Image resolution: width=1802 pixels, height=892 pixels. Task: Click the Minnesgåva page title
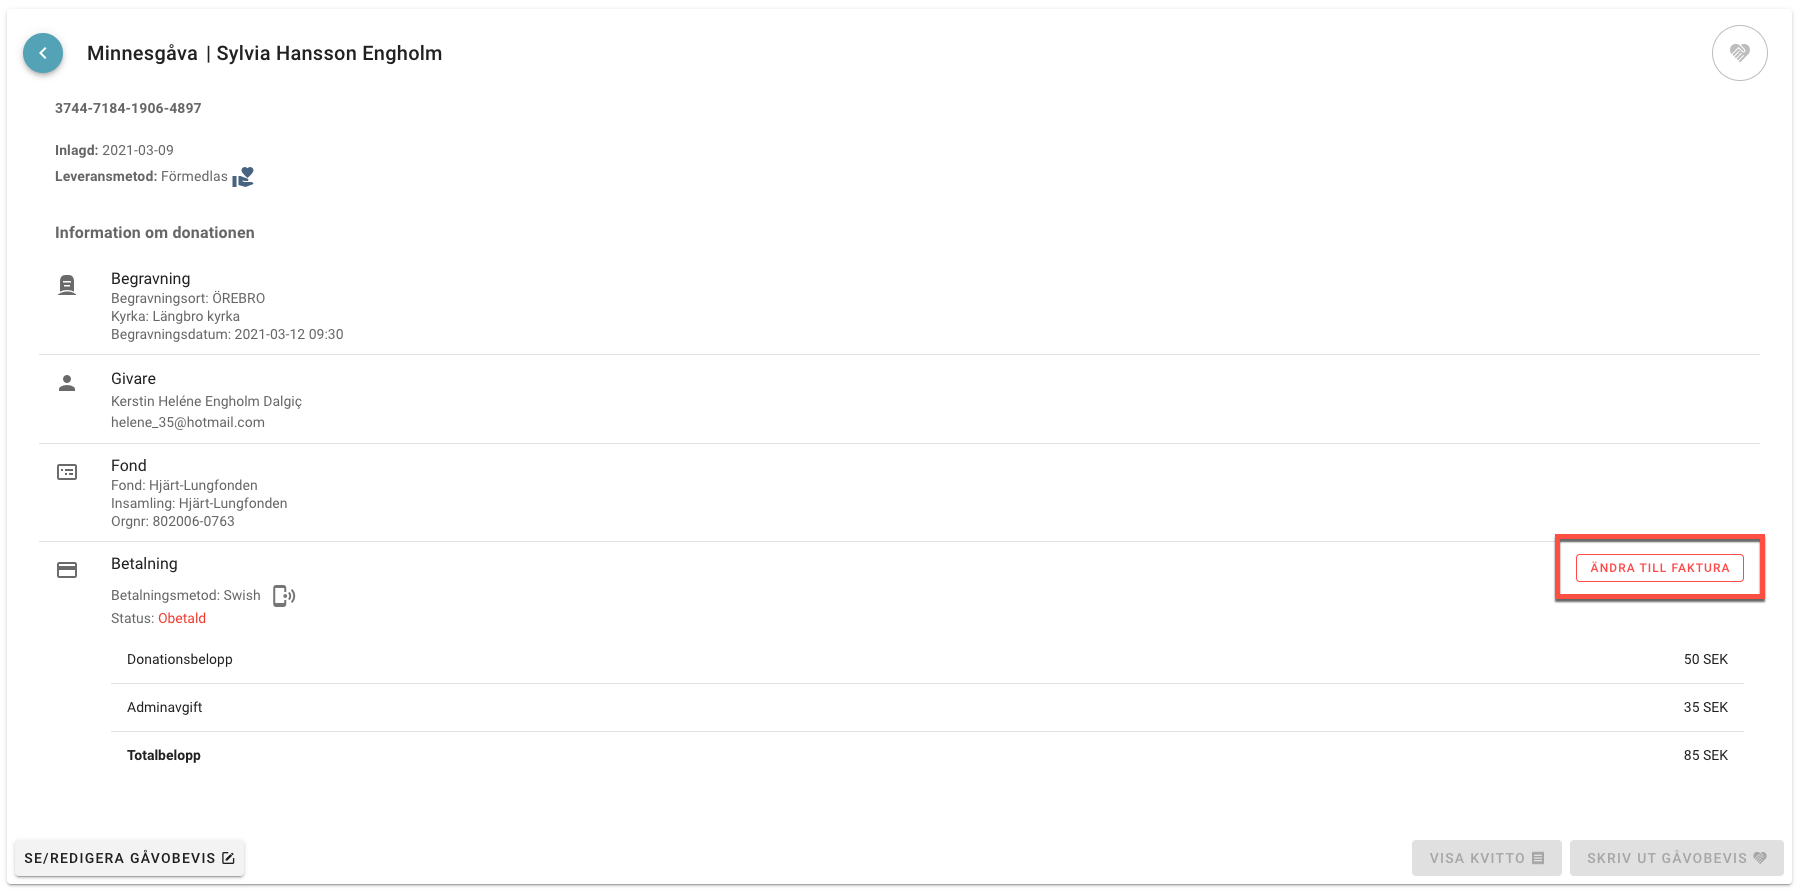pos(142,53)
